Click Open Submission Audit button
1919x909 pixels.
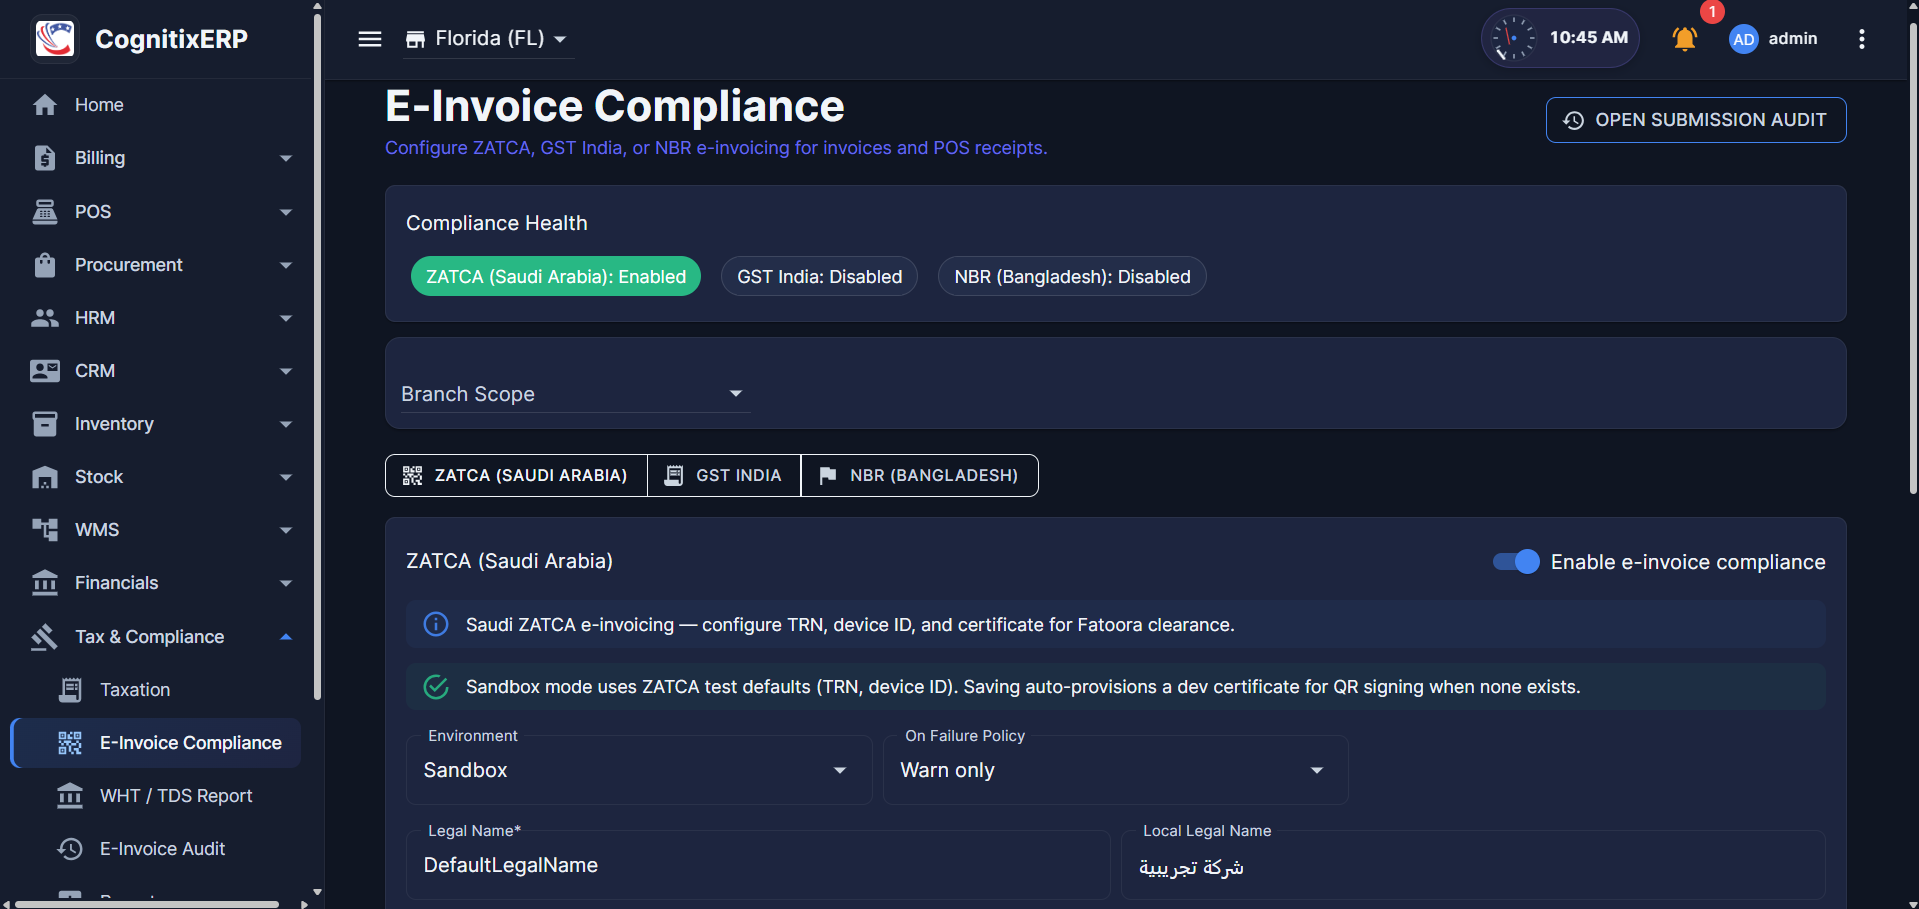coord(1696,120)
